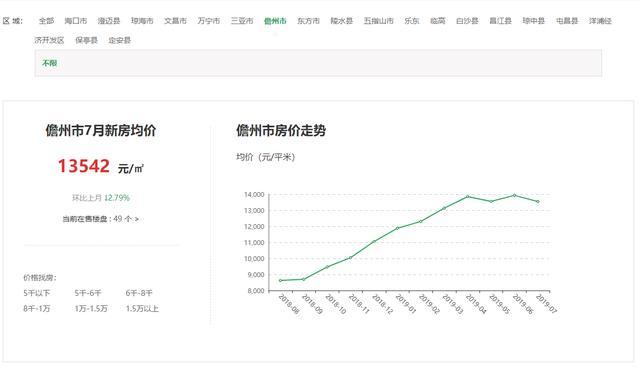Select 琼中县 region
640x367 pixels.
[x=534, y=21]
